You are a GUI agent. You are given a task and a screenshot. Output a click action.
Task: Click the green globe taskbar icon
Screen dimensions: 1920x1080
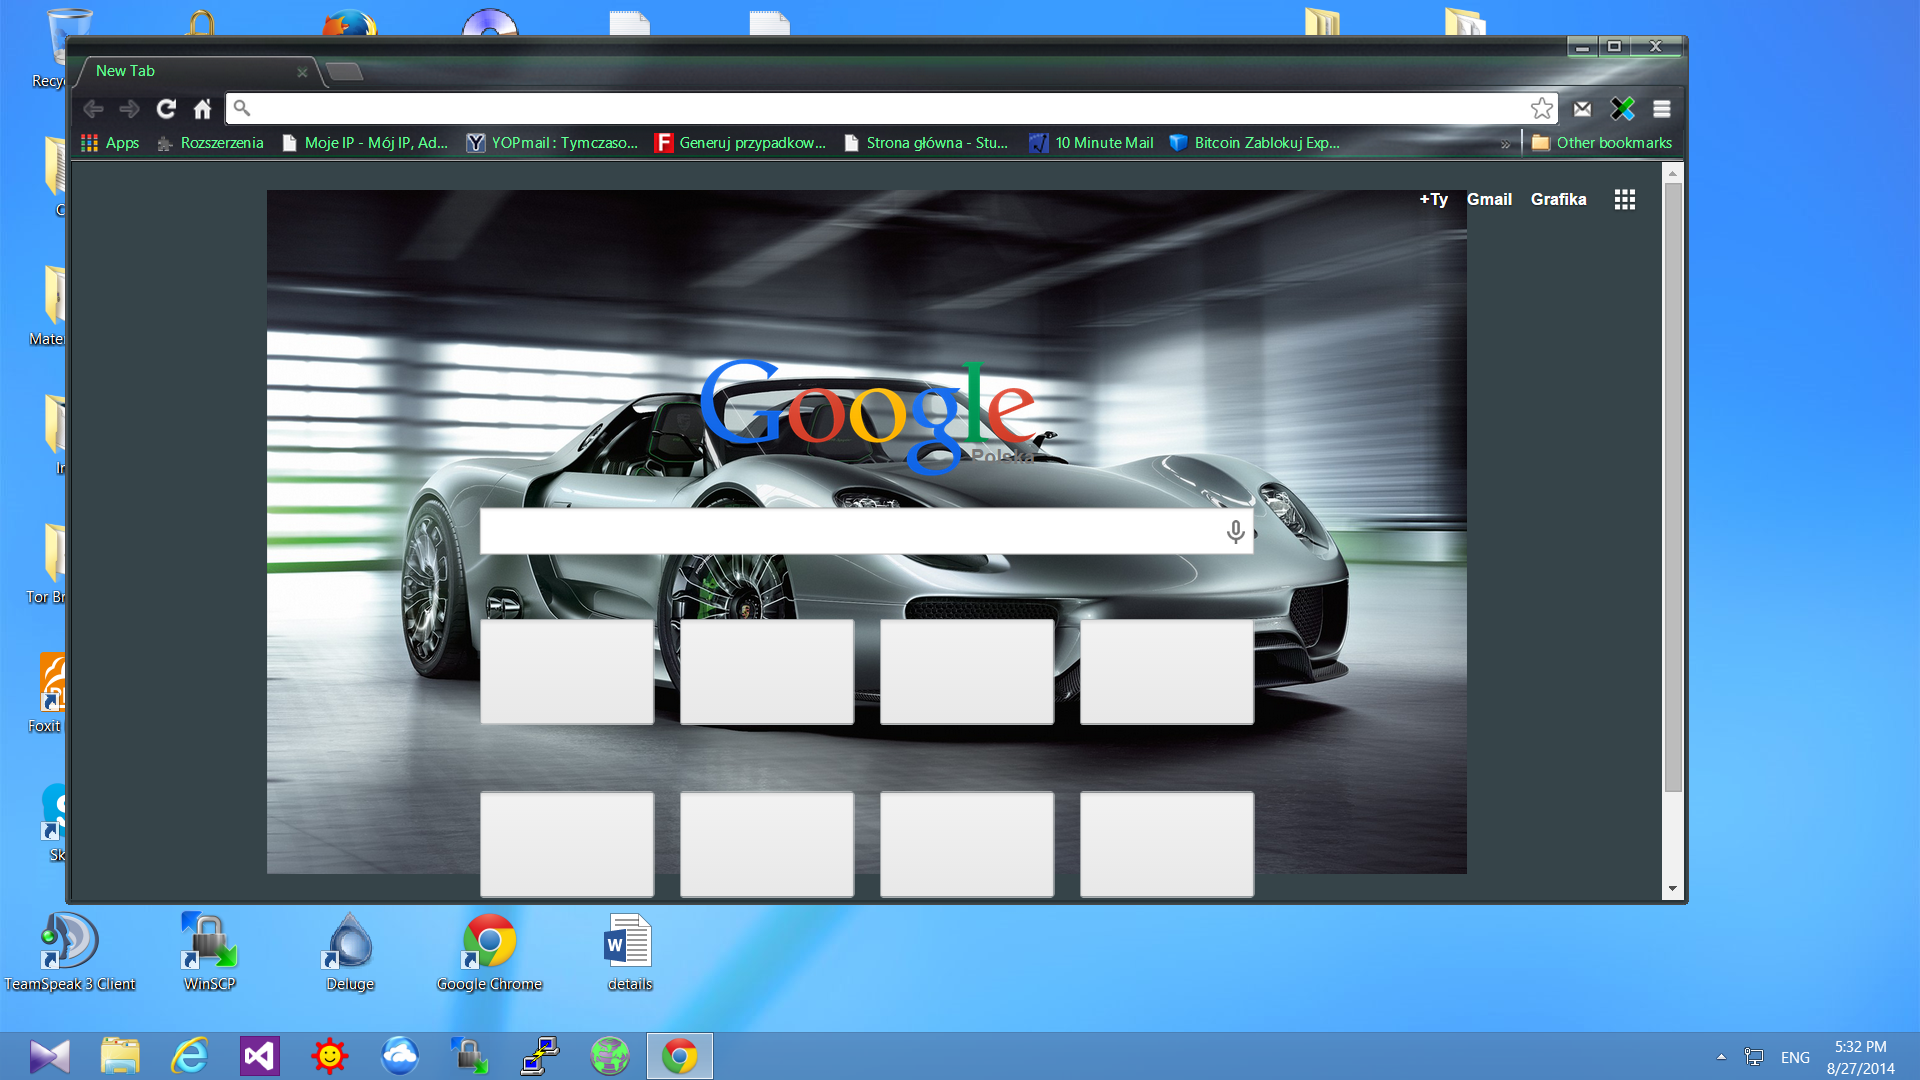tap(610, 1056)
